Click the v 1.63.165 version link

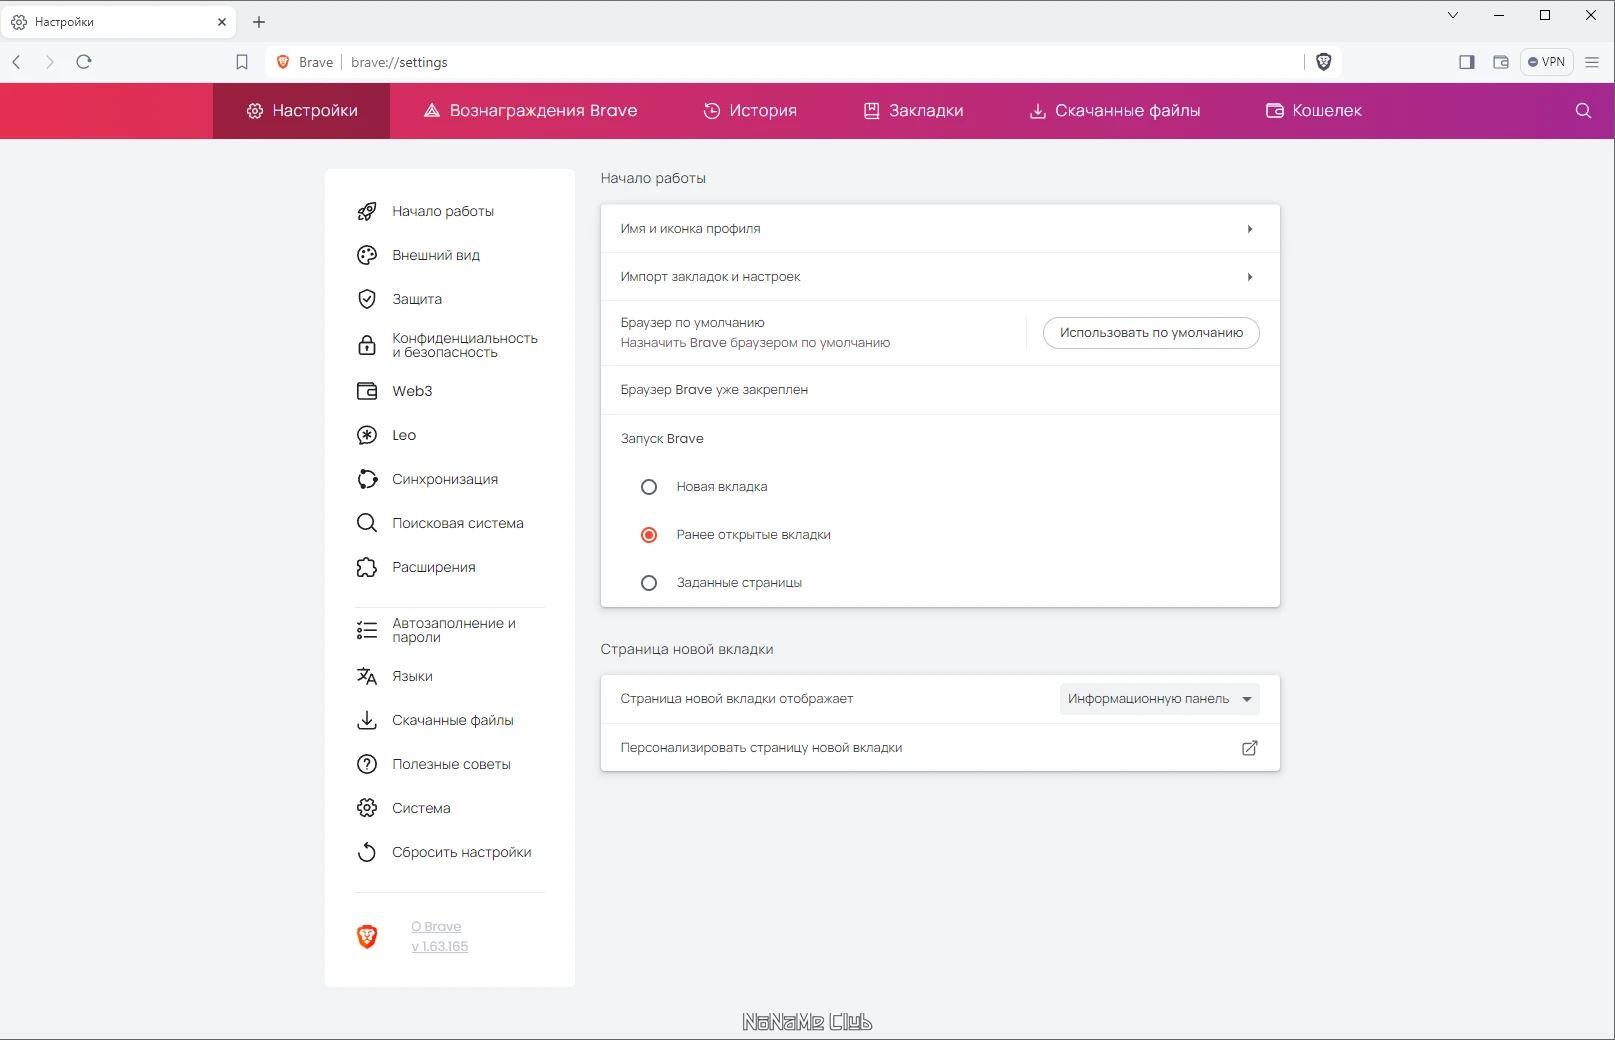(x=439, y=946)
